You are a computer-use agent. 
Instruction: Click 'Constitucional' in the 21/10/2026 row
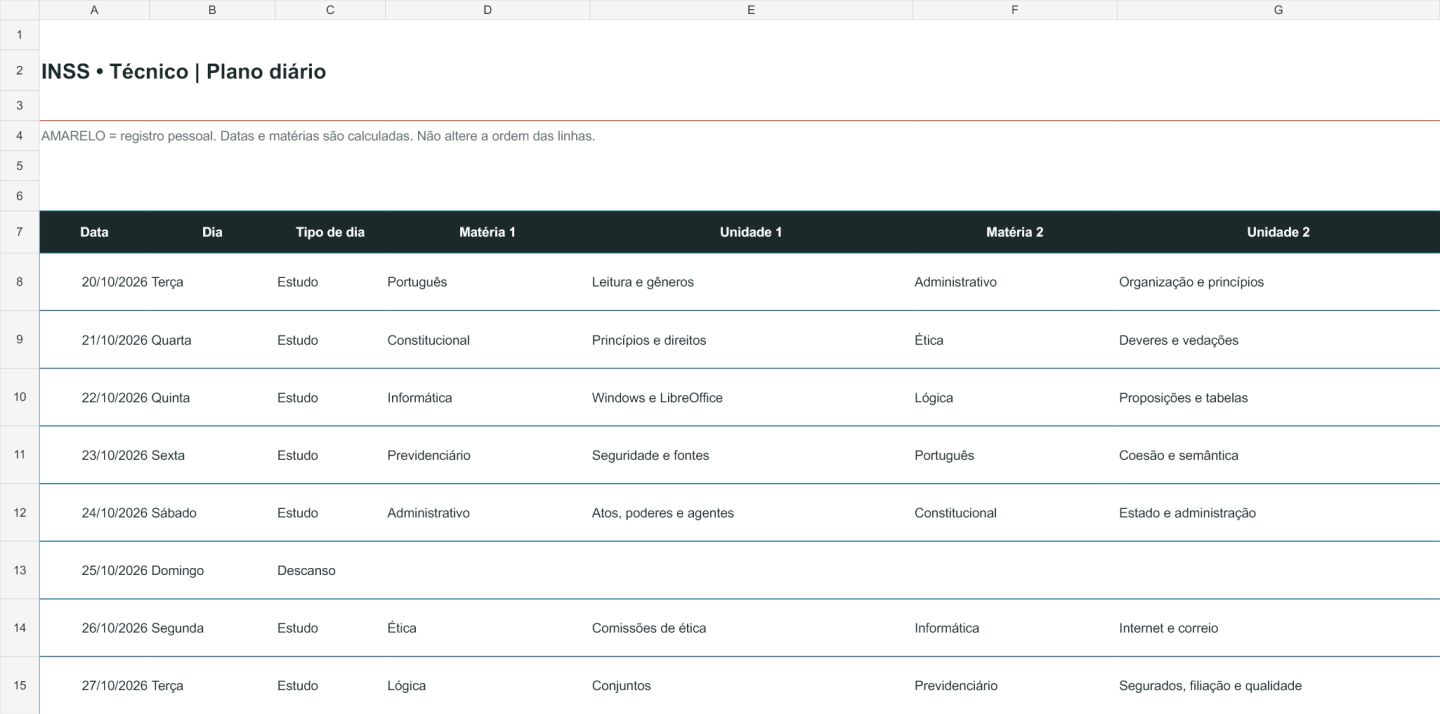pos(487,340)
